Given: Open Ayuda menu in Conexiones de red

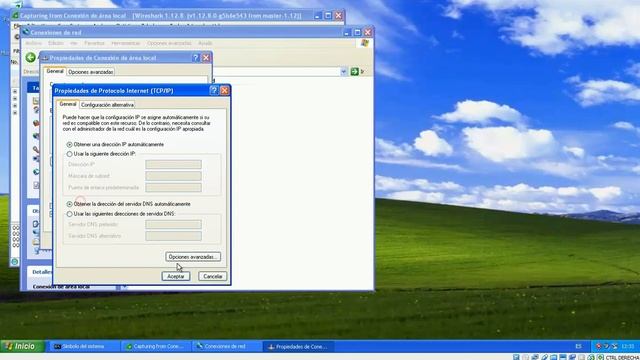Looking at the screenshot, I should (205, 43).
